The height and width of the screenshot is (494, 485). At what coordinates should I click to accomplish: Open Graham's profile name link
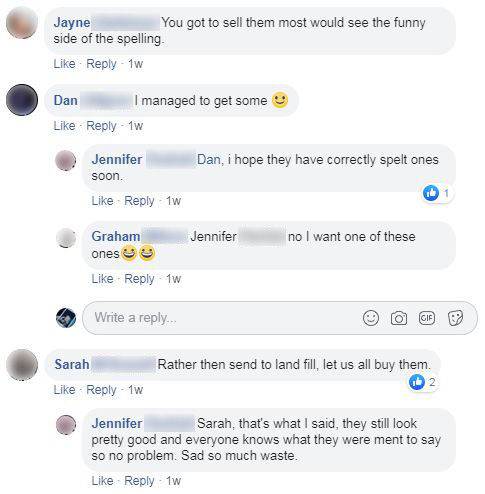pyautogui.click(x=116, y=237)
